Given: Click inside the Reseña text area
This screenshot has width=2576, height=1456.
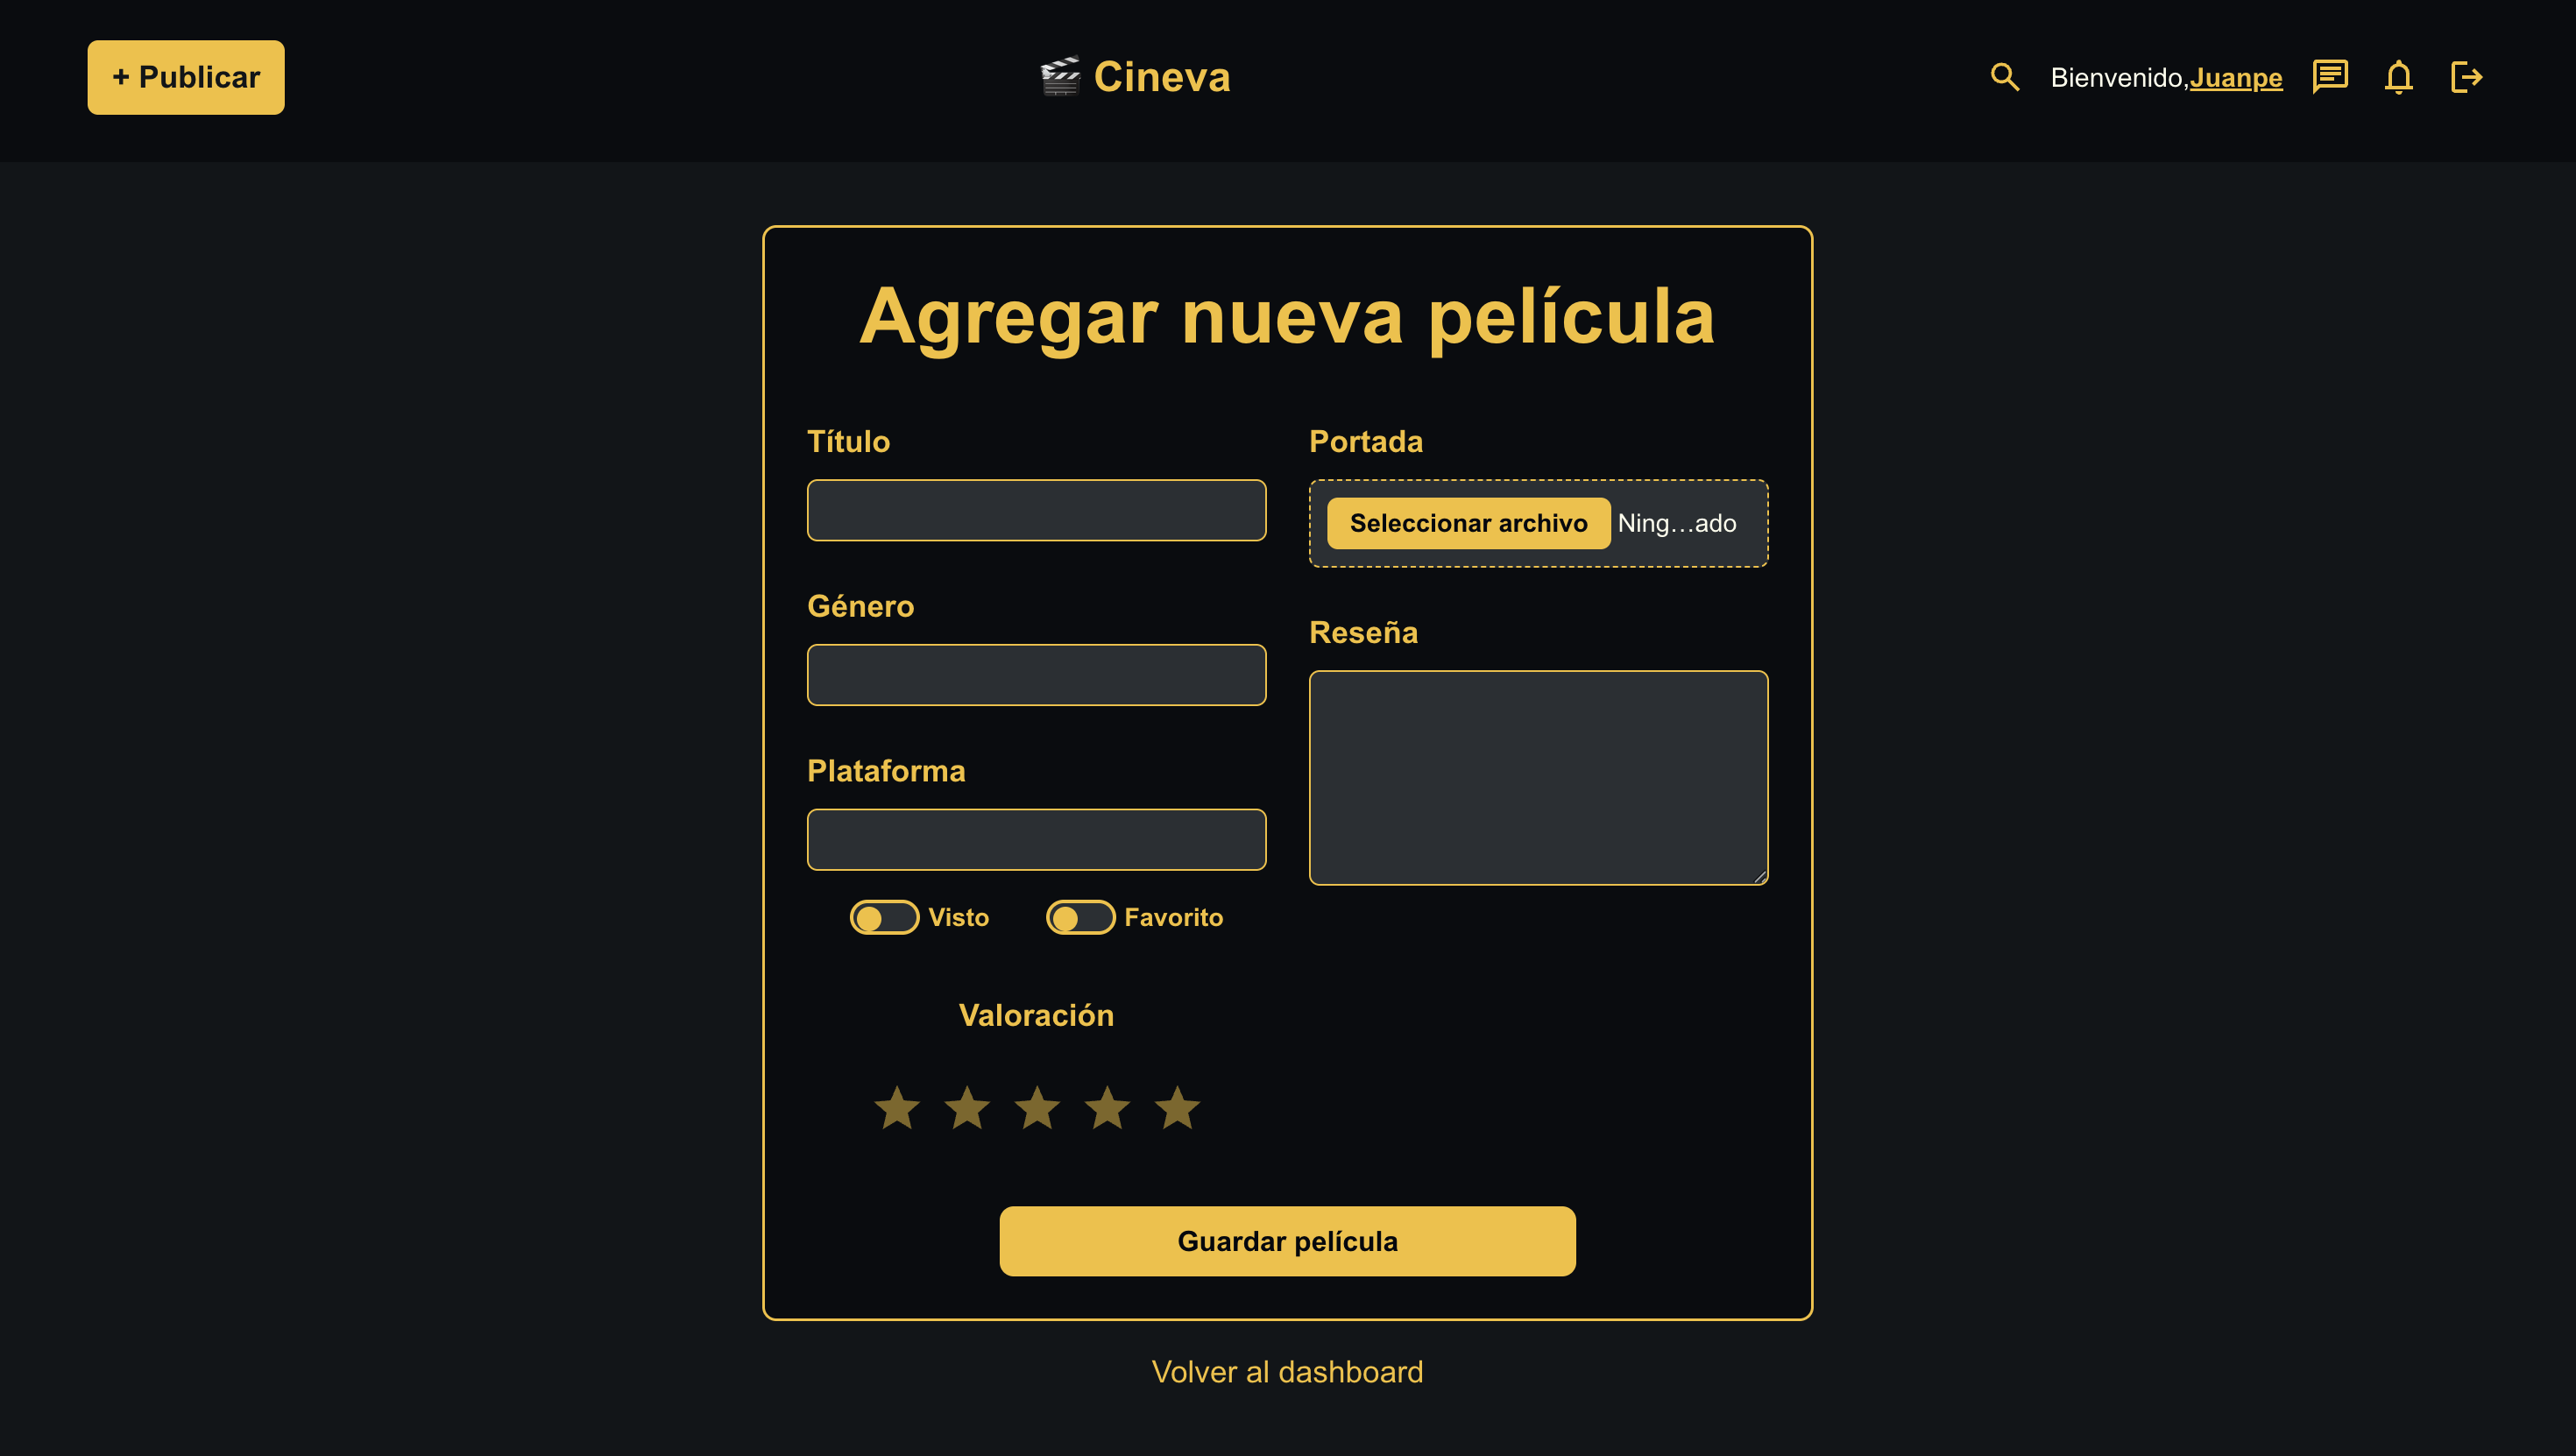Looking at the screenshot, I should click(1538, 778).
